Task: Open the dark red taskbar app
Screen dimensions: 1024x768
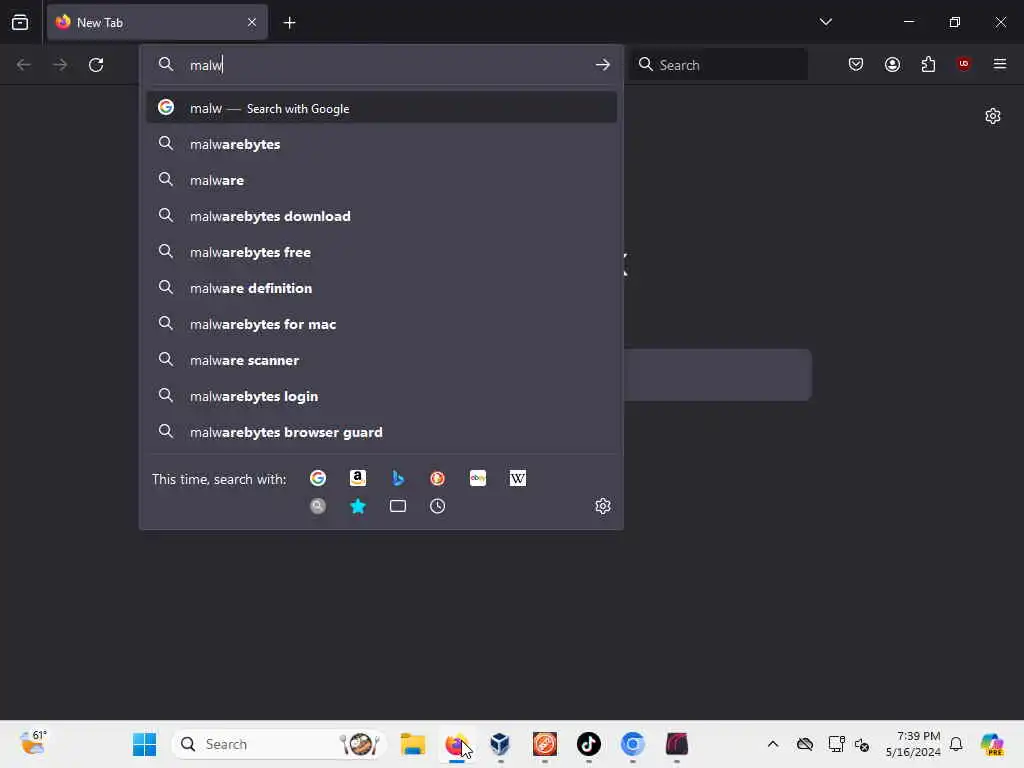Action: 677,744
